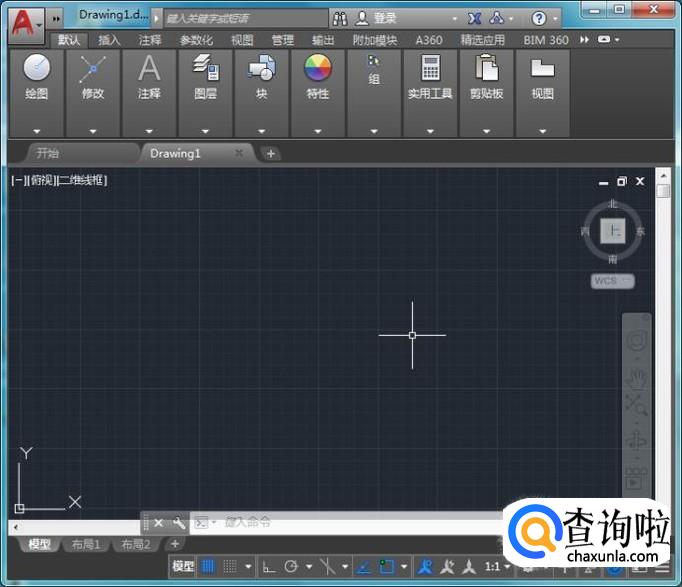Switch to the 布局1 layout tab
The width and height of the screenshot is (682, 587).
click(85, 544)
